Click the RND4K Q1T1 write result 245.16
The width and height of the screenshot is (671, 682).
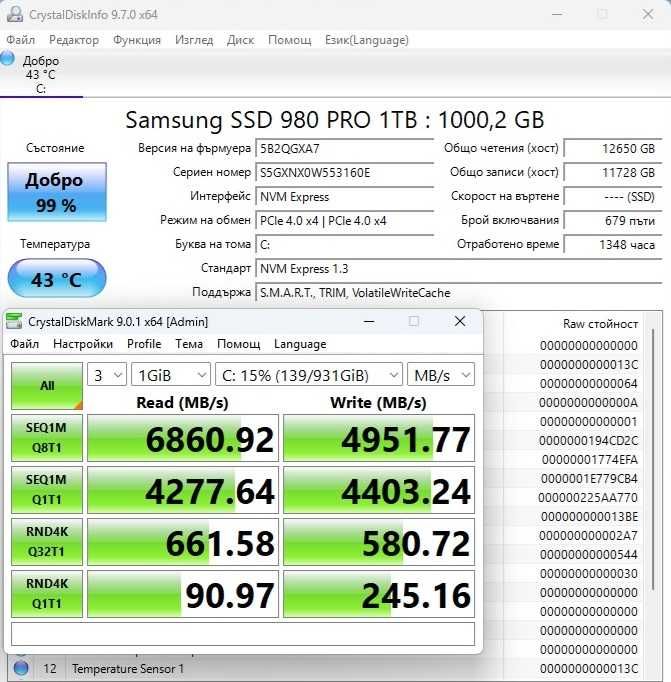pyautogui.click(x=379, y=594)
